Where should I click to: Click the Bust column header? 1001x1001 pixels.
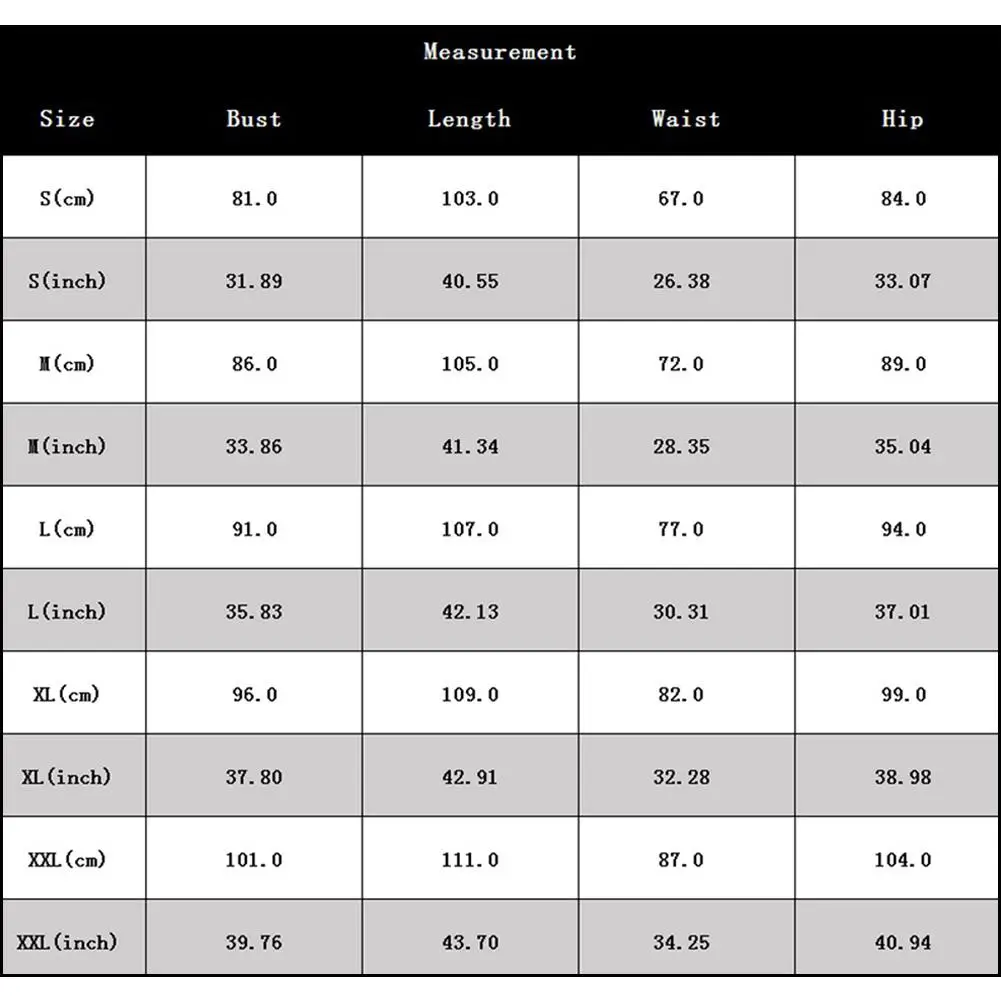[x=253, y=119]
